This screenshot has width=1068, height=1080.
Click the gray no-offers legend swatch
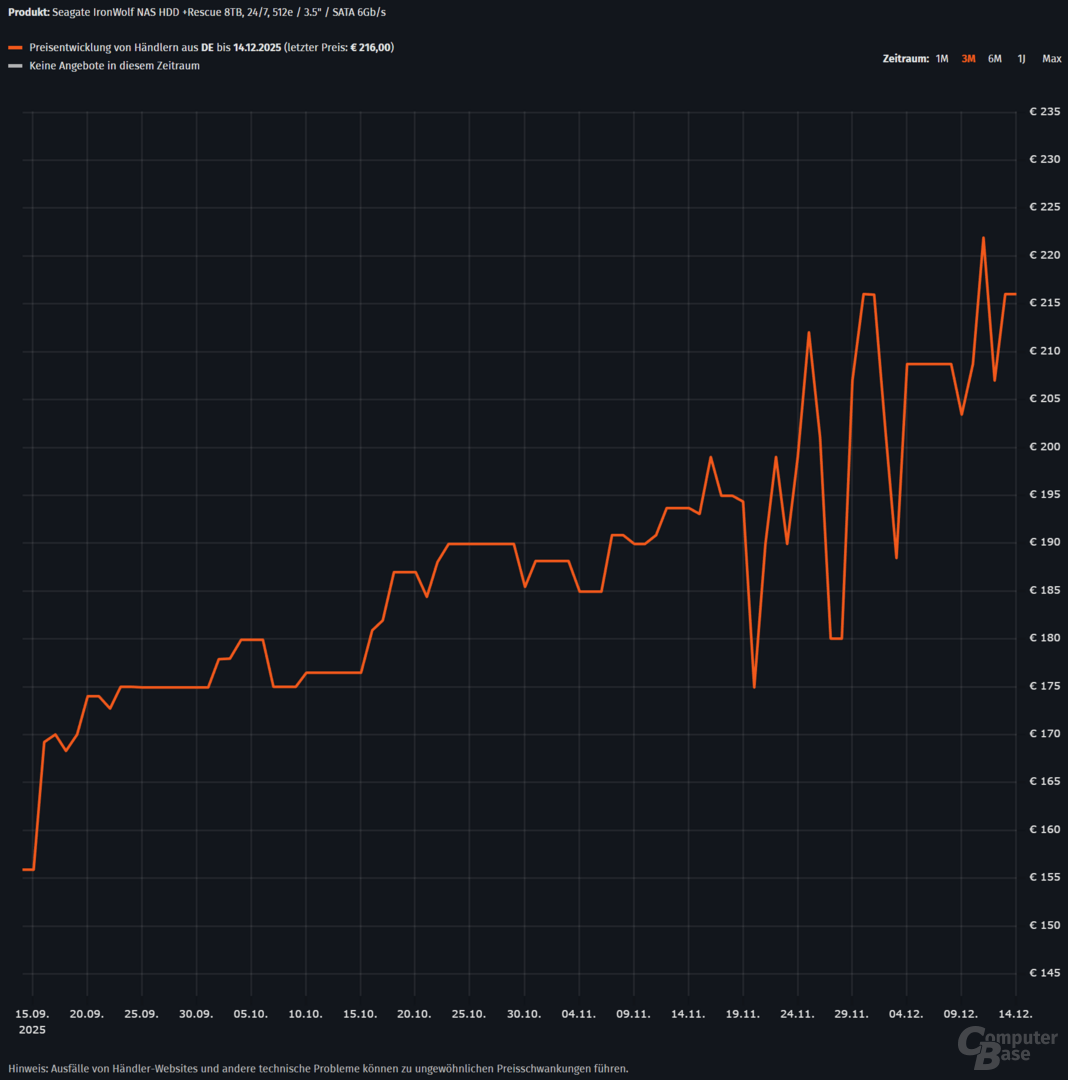[x=15, y=66]
